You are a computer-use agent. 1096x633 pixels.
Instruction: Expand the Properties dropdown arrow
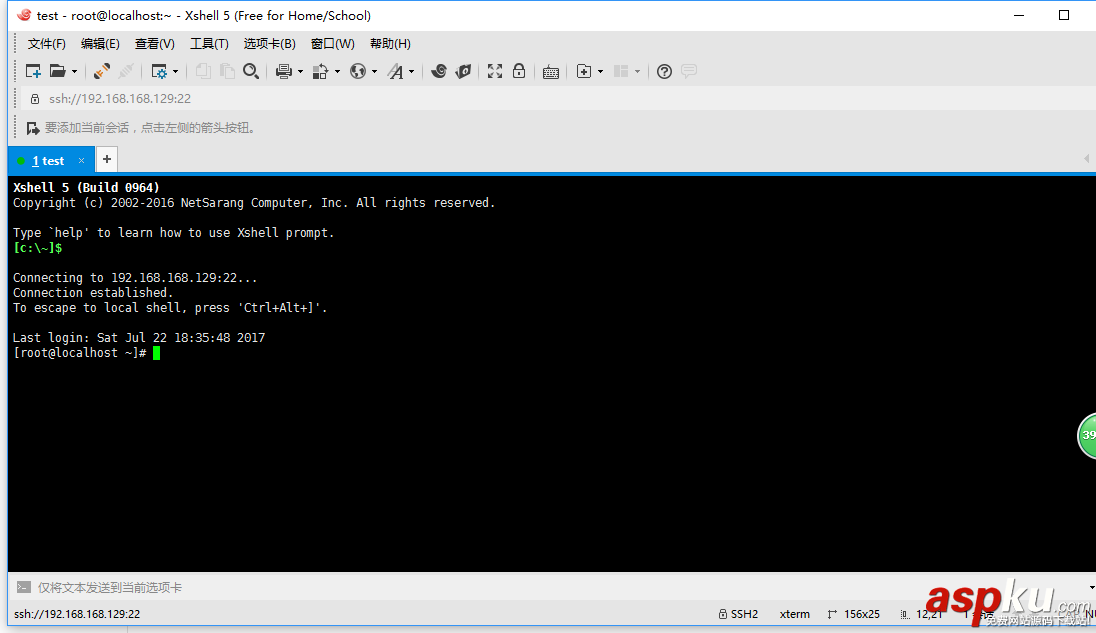pos(175,71)
